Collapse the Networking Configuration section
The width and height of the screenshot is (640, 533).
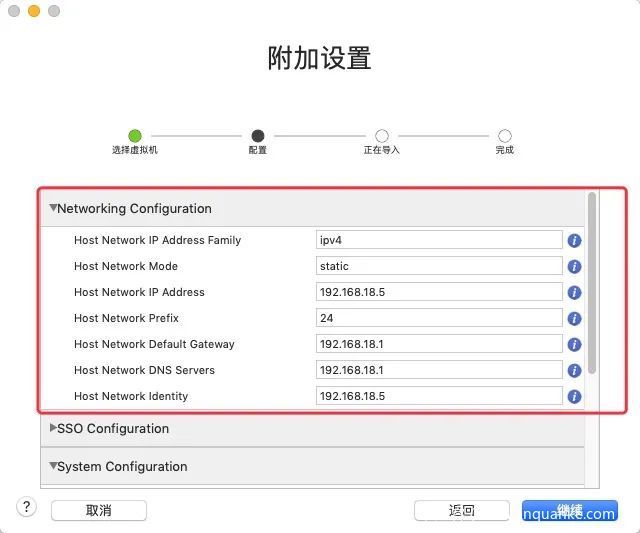(x=53, y=208)
